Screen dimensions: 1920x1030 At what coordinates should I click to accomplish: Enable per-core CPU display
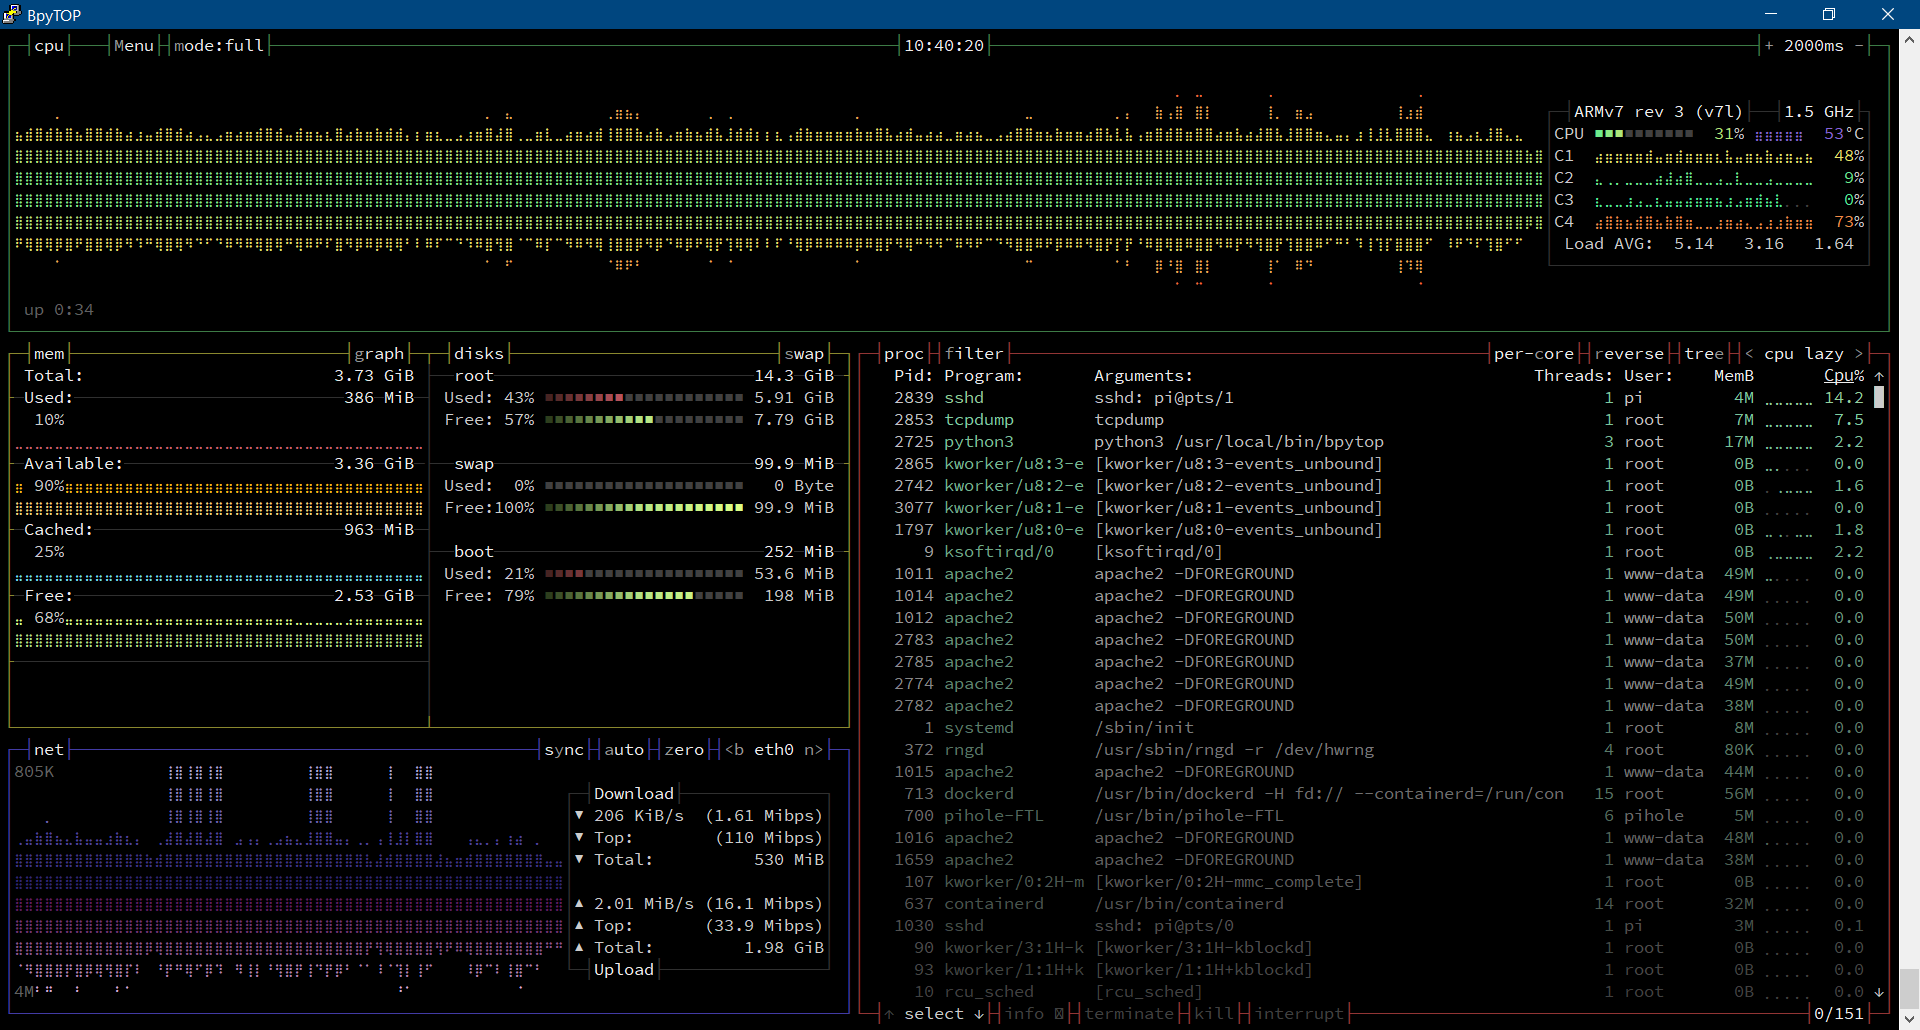[1535, 353]
